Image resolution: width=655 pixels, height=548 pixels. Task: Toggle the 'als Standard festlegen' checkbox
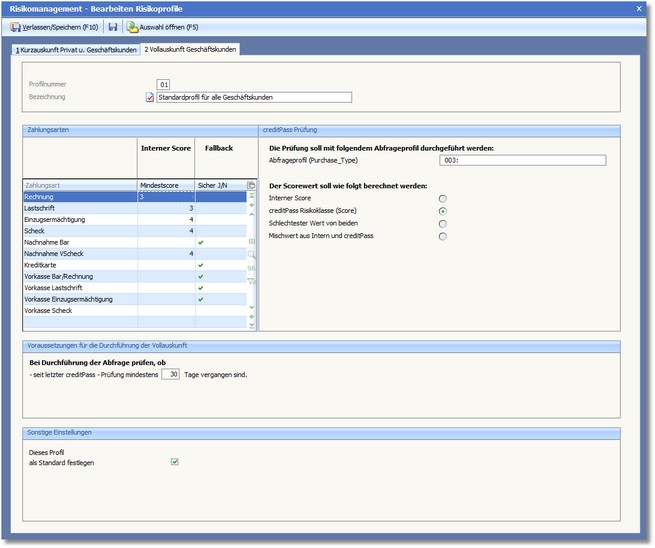coord(175,462)
